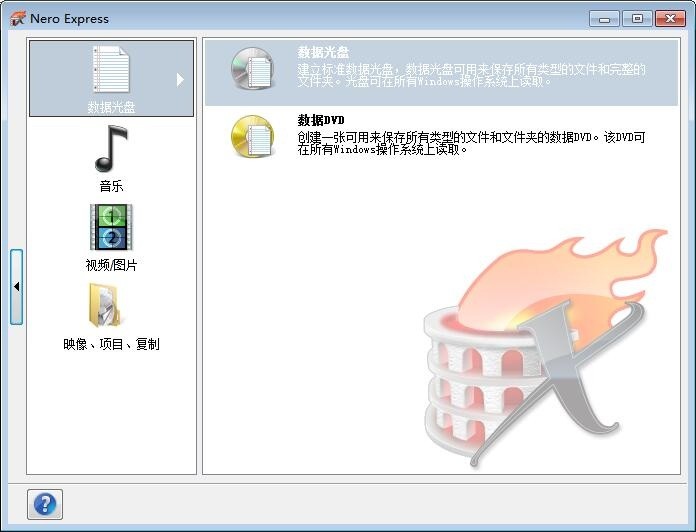
Task: Click the 数据DVD description text
Action: coord(471,143)
